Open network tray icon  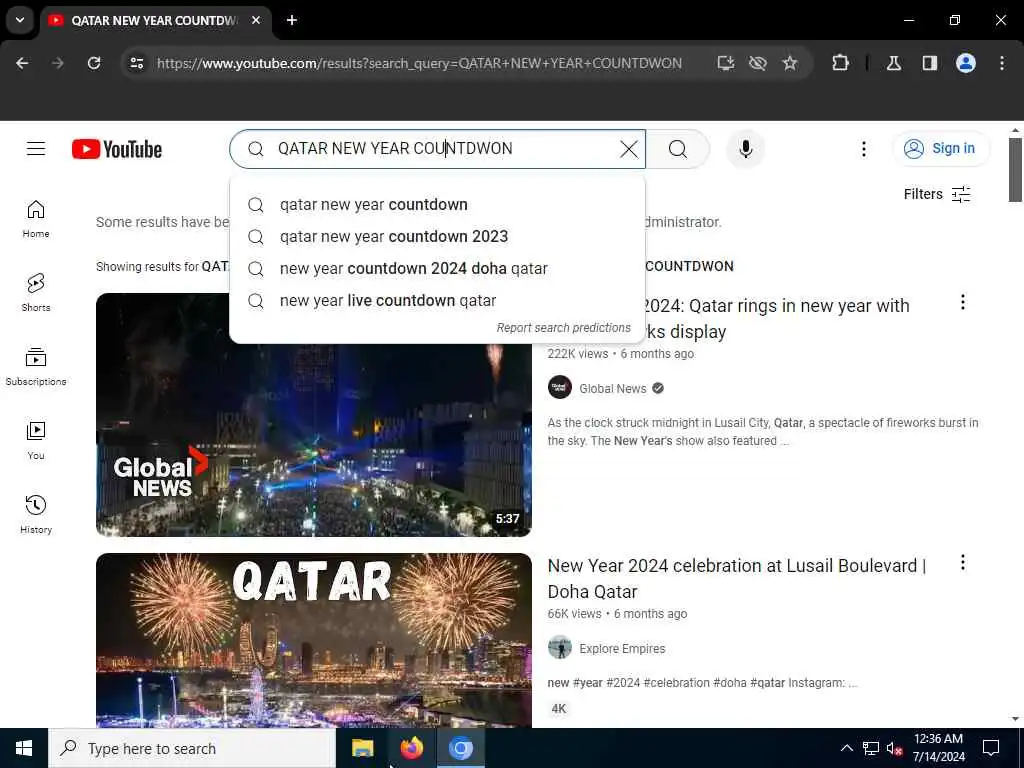871,748
